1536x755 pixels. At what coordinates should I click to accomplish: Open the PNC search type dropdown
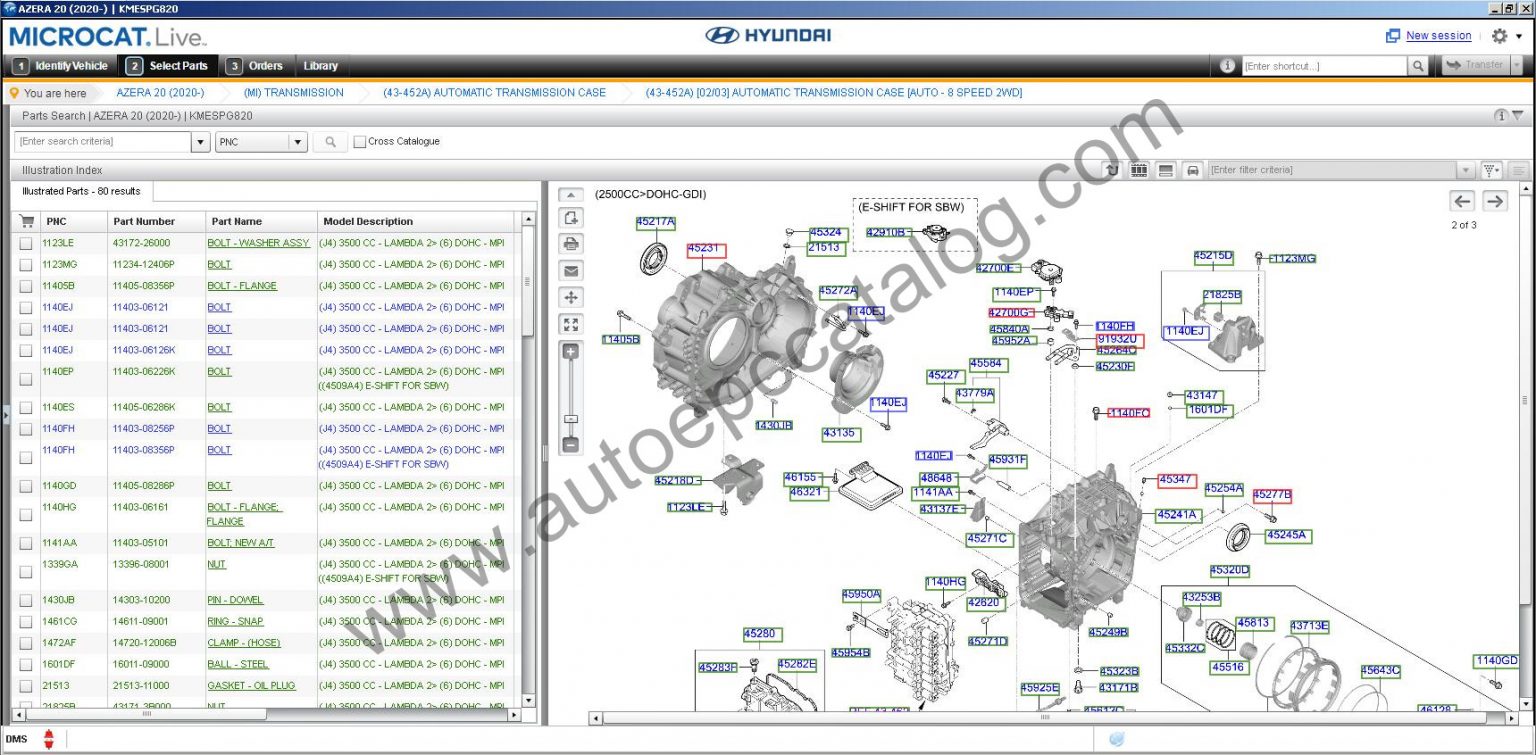(297, 142)
